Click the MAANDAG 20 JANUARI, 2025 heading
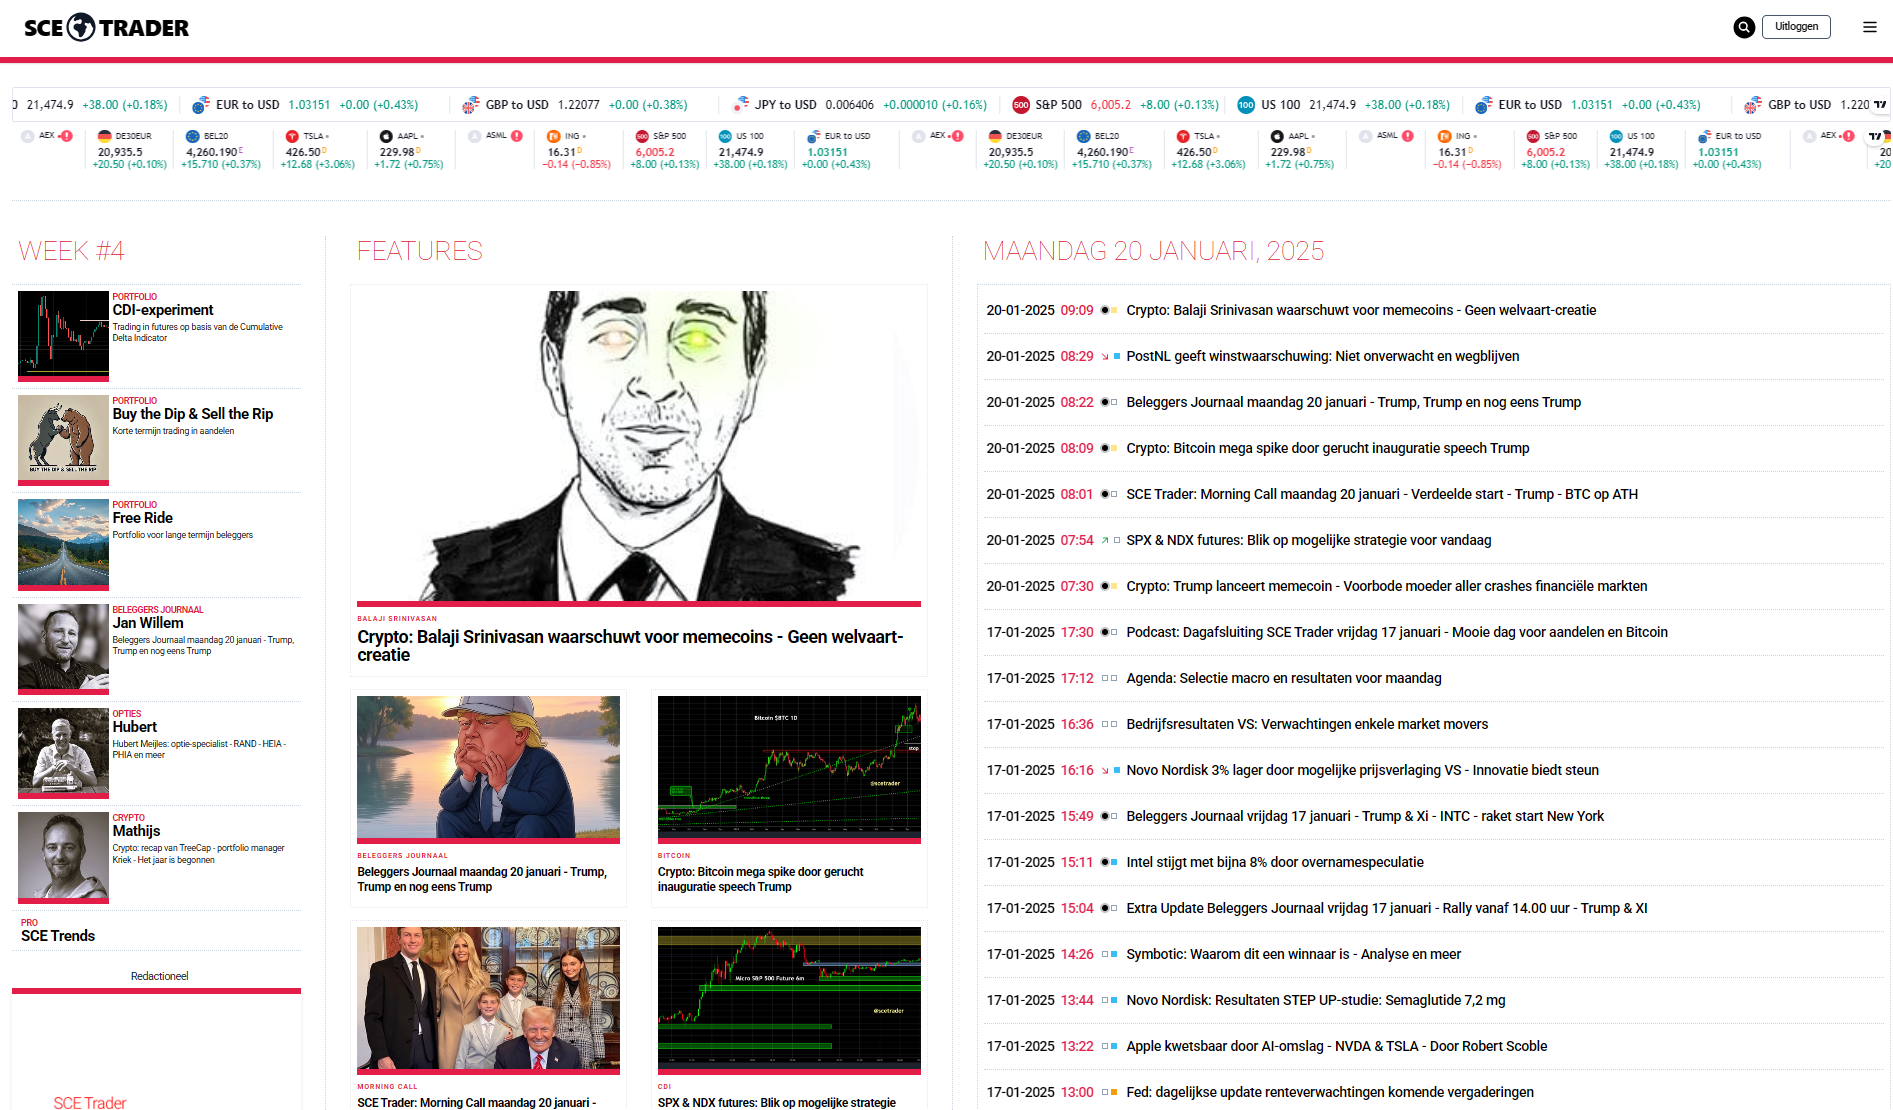The width and height of the screenshot is (1893, 1110). click(1153, 251)
